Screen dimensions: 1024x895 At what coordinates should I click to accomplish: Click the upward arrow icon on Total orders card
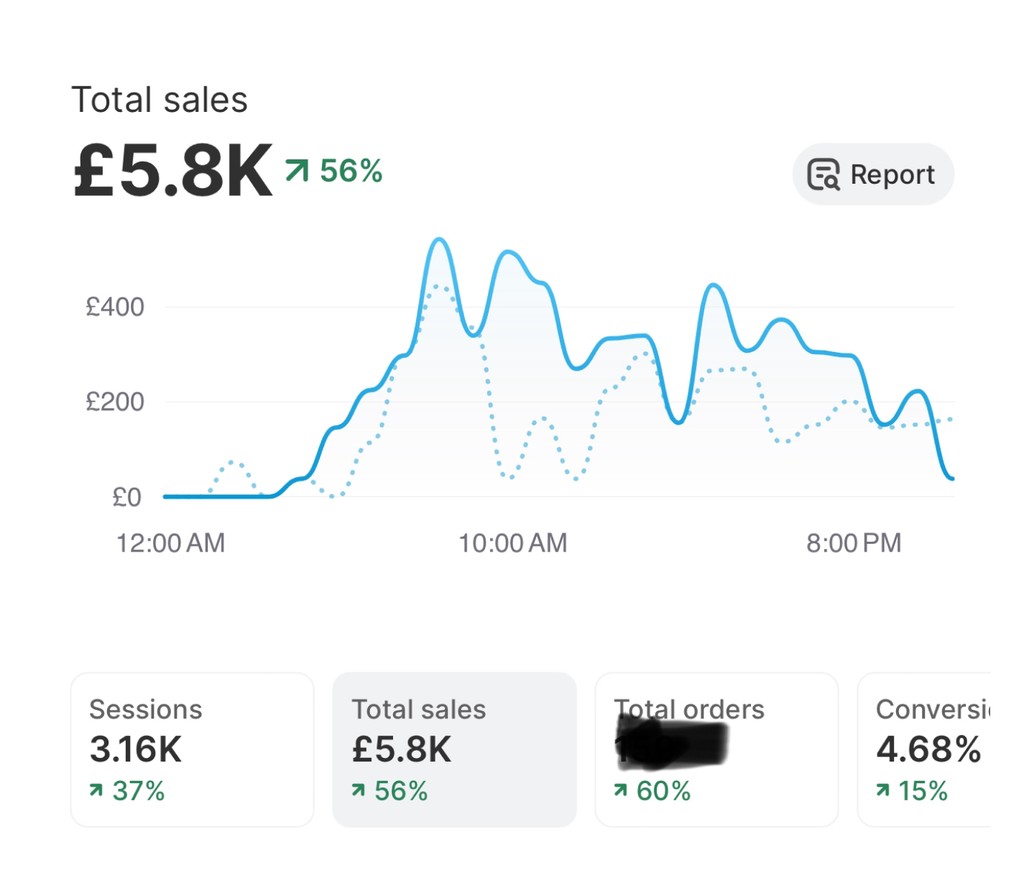[621, 791]
